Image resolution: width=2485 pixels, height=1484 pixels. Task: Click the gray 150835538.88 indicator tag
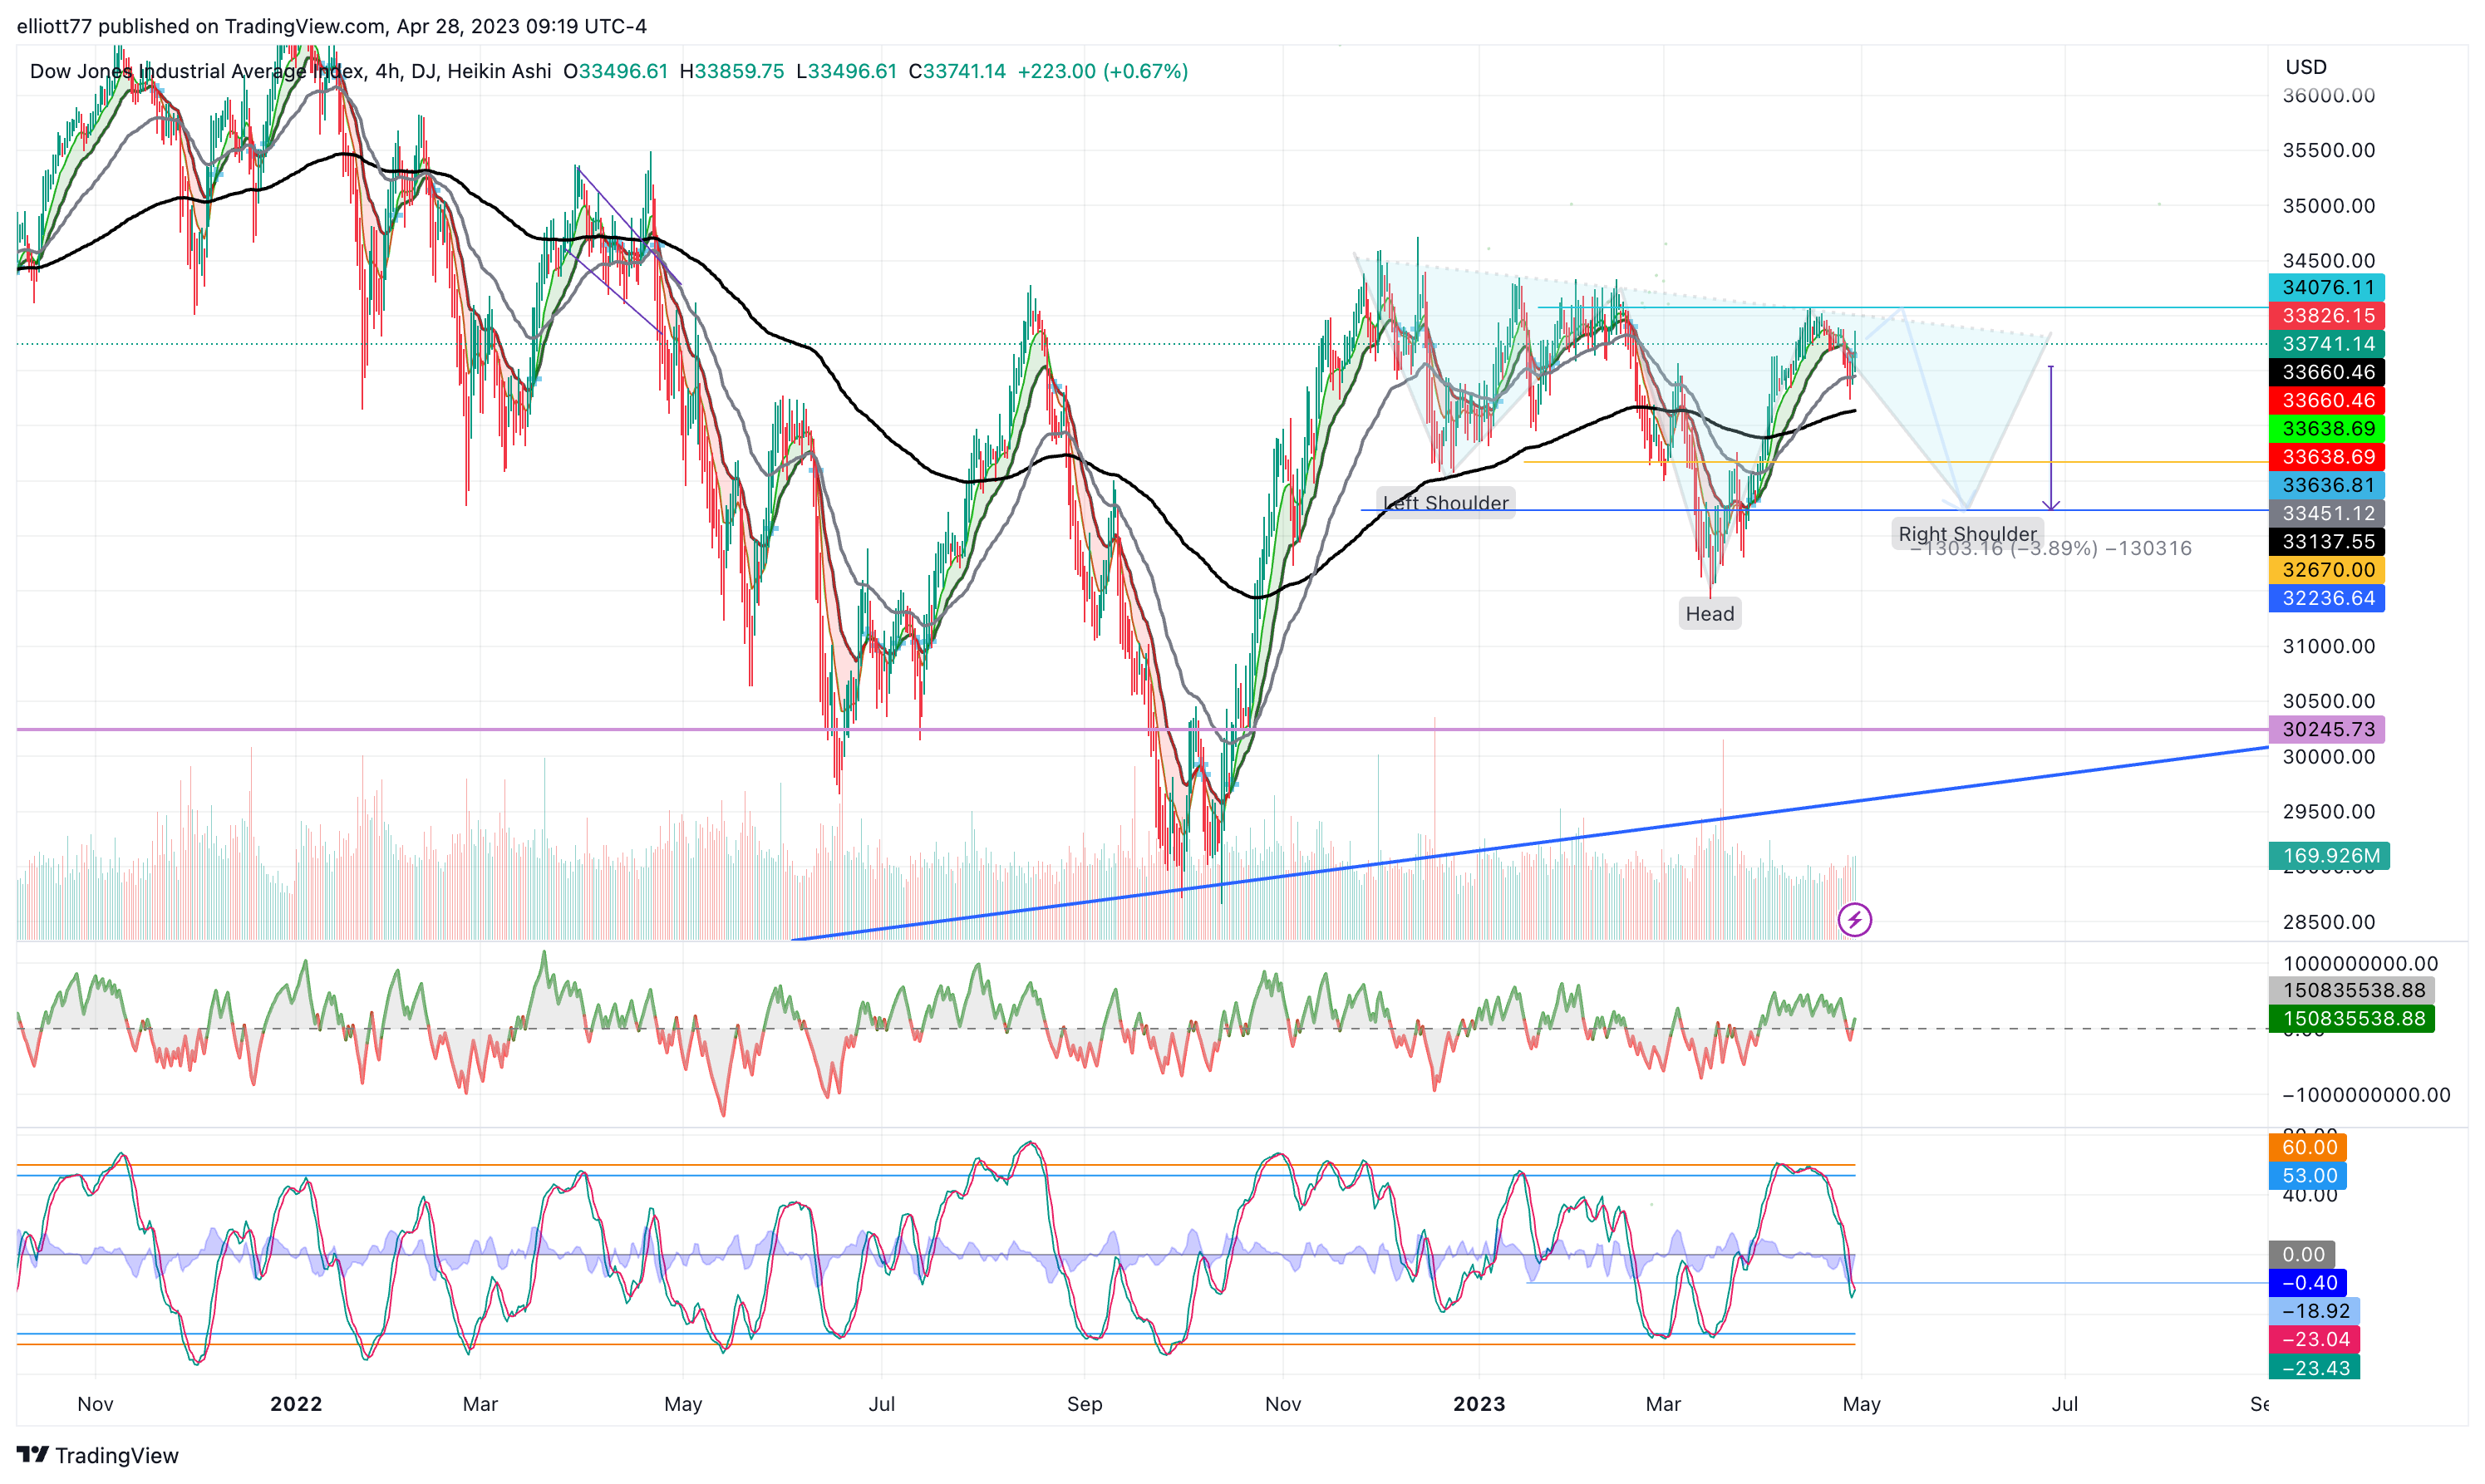point(2352,990)
